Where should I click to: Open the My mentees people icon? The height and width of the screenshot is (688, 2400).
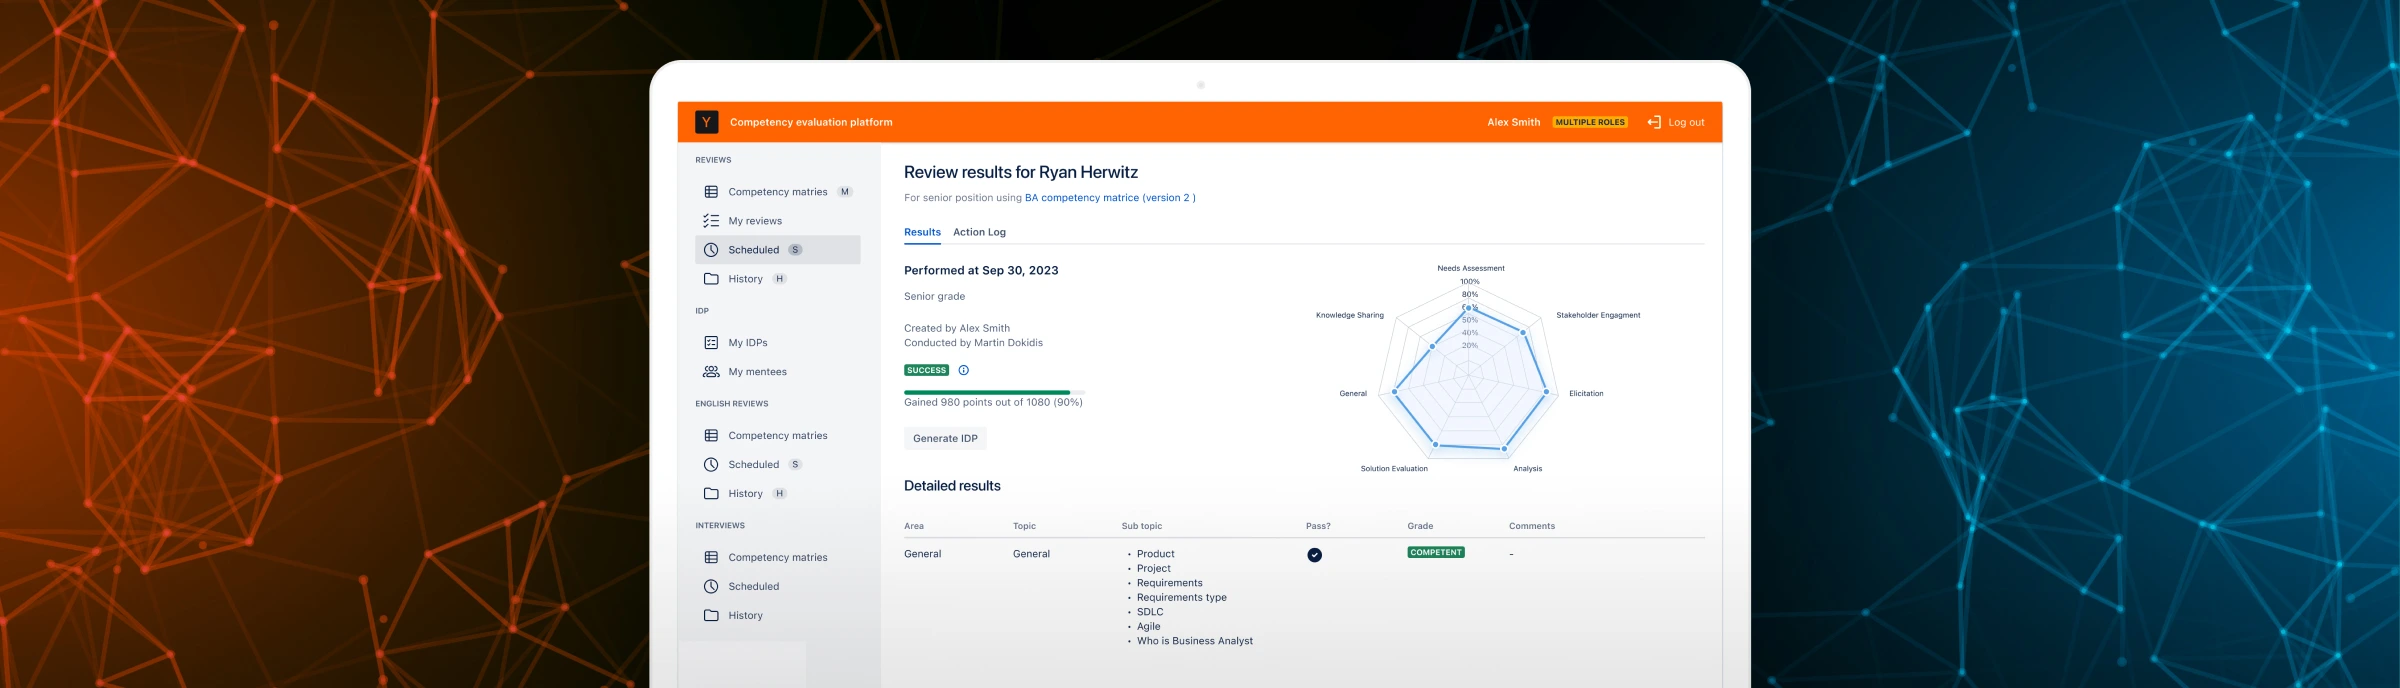click(711, 372)
